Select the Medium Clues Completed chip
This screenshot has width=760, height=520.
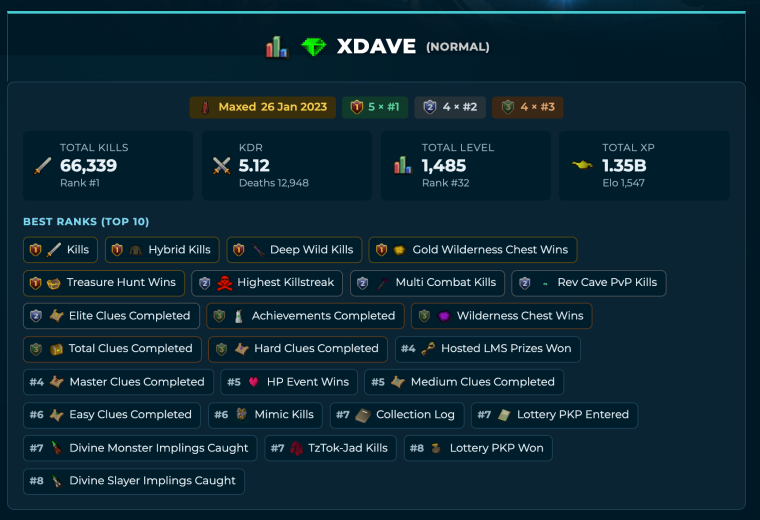tap(464, 382)
